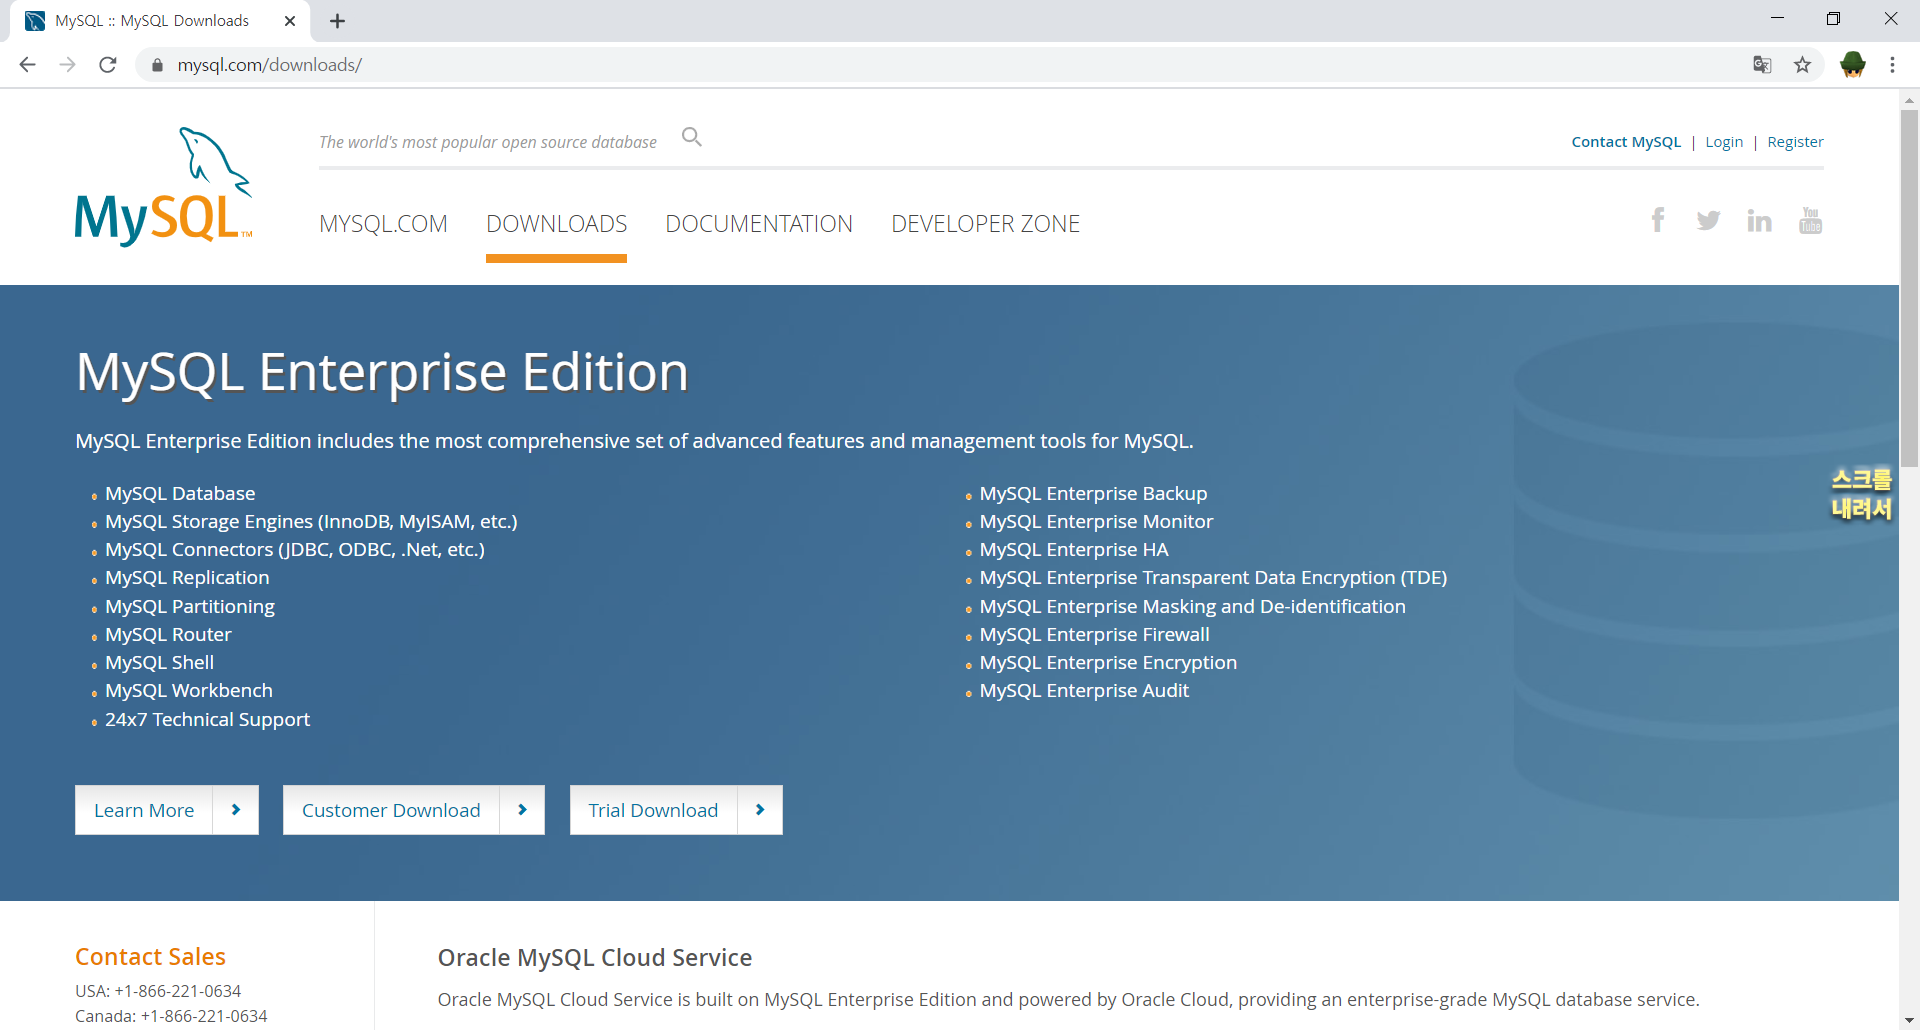Click the Oracle MySQL Cloud Service heading
The height and width of the screenshot is (1030, 1920).
click(594, 957)
